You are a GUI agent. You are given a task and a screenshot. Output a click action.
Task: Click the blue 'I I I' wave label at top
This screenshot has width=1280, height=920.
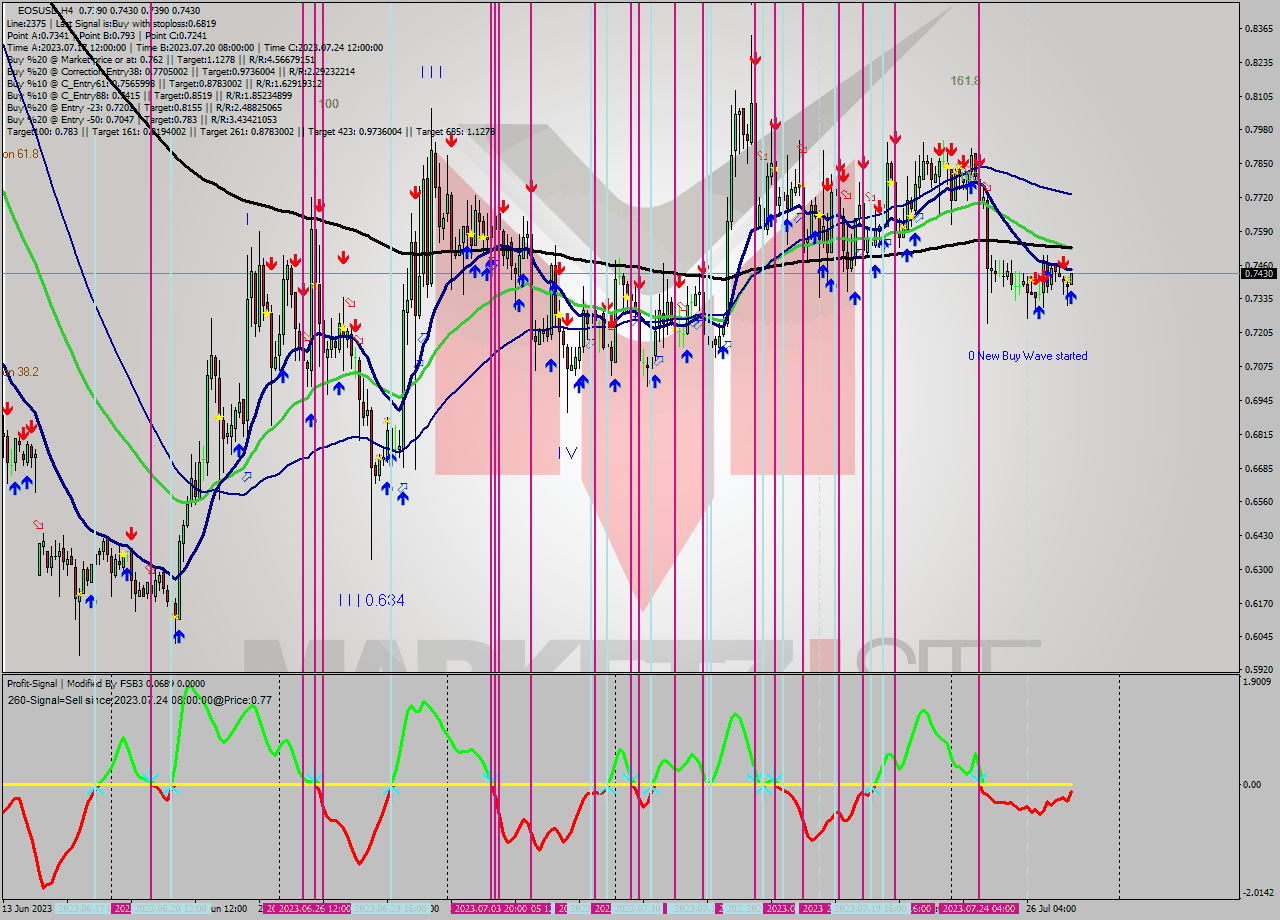(432, 72)
